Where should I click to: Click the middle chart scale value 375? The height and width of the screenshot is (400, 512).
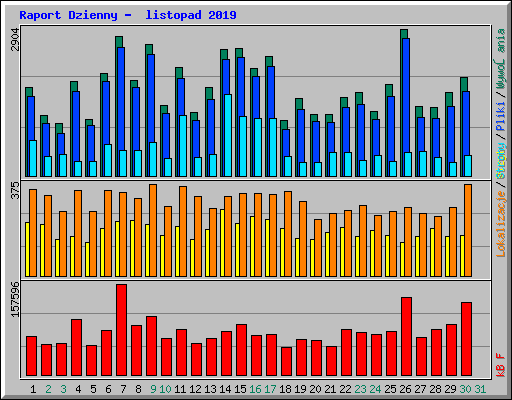point(15,190)
